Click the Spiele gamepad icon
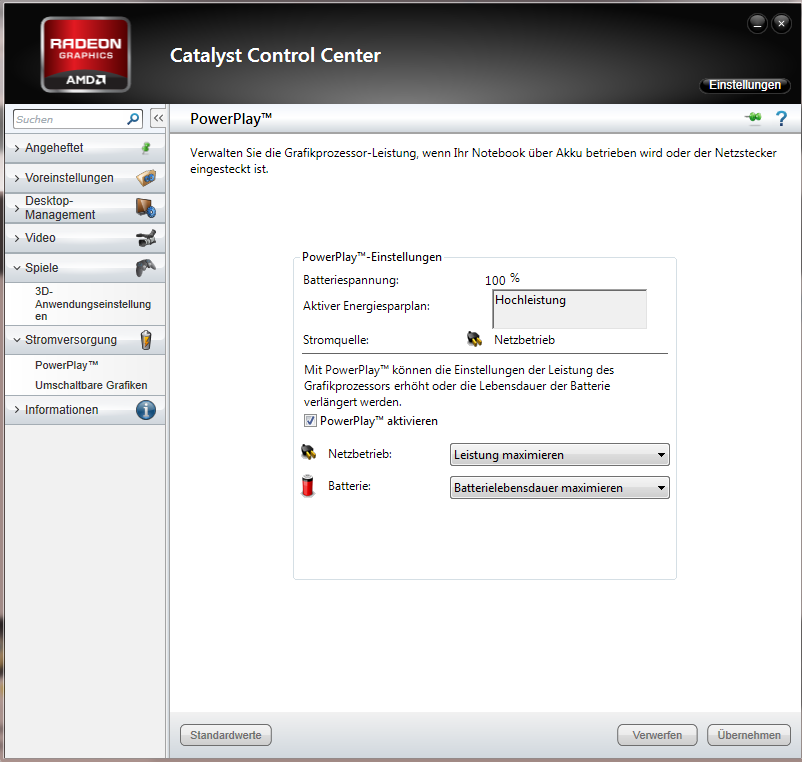 tap(146, 267)
